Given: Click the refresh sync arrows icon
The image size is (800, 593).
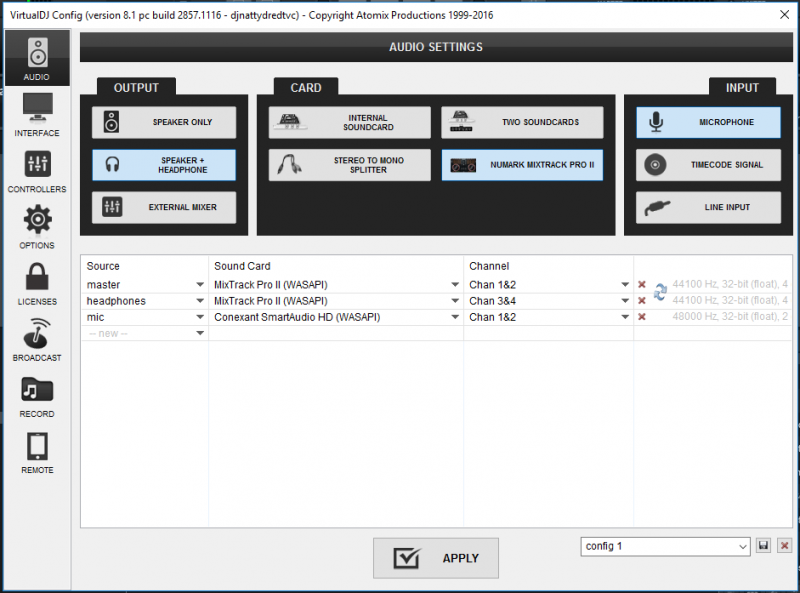Looking at the screenshot, I should (660, 292).
